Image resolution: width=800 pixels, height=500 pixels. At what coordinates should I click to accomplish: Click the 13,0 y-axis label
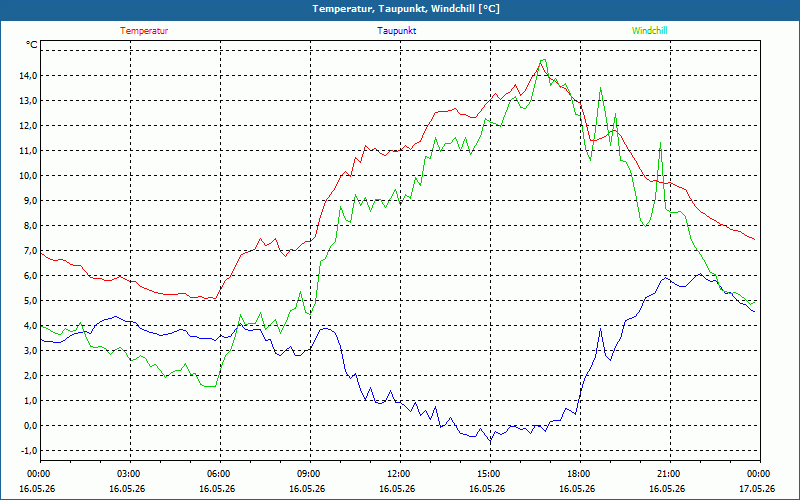tap(28, 101)
